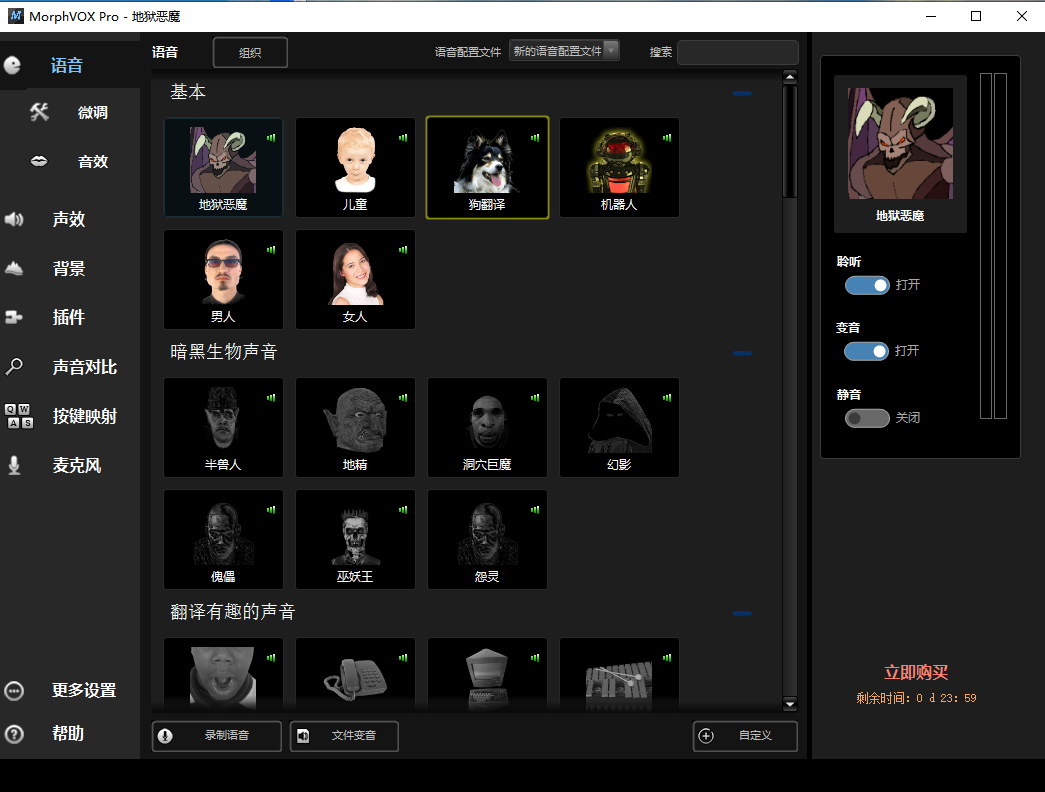Click the plug icon beside 插件

(14, 317)
